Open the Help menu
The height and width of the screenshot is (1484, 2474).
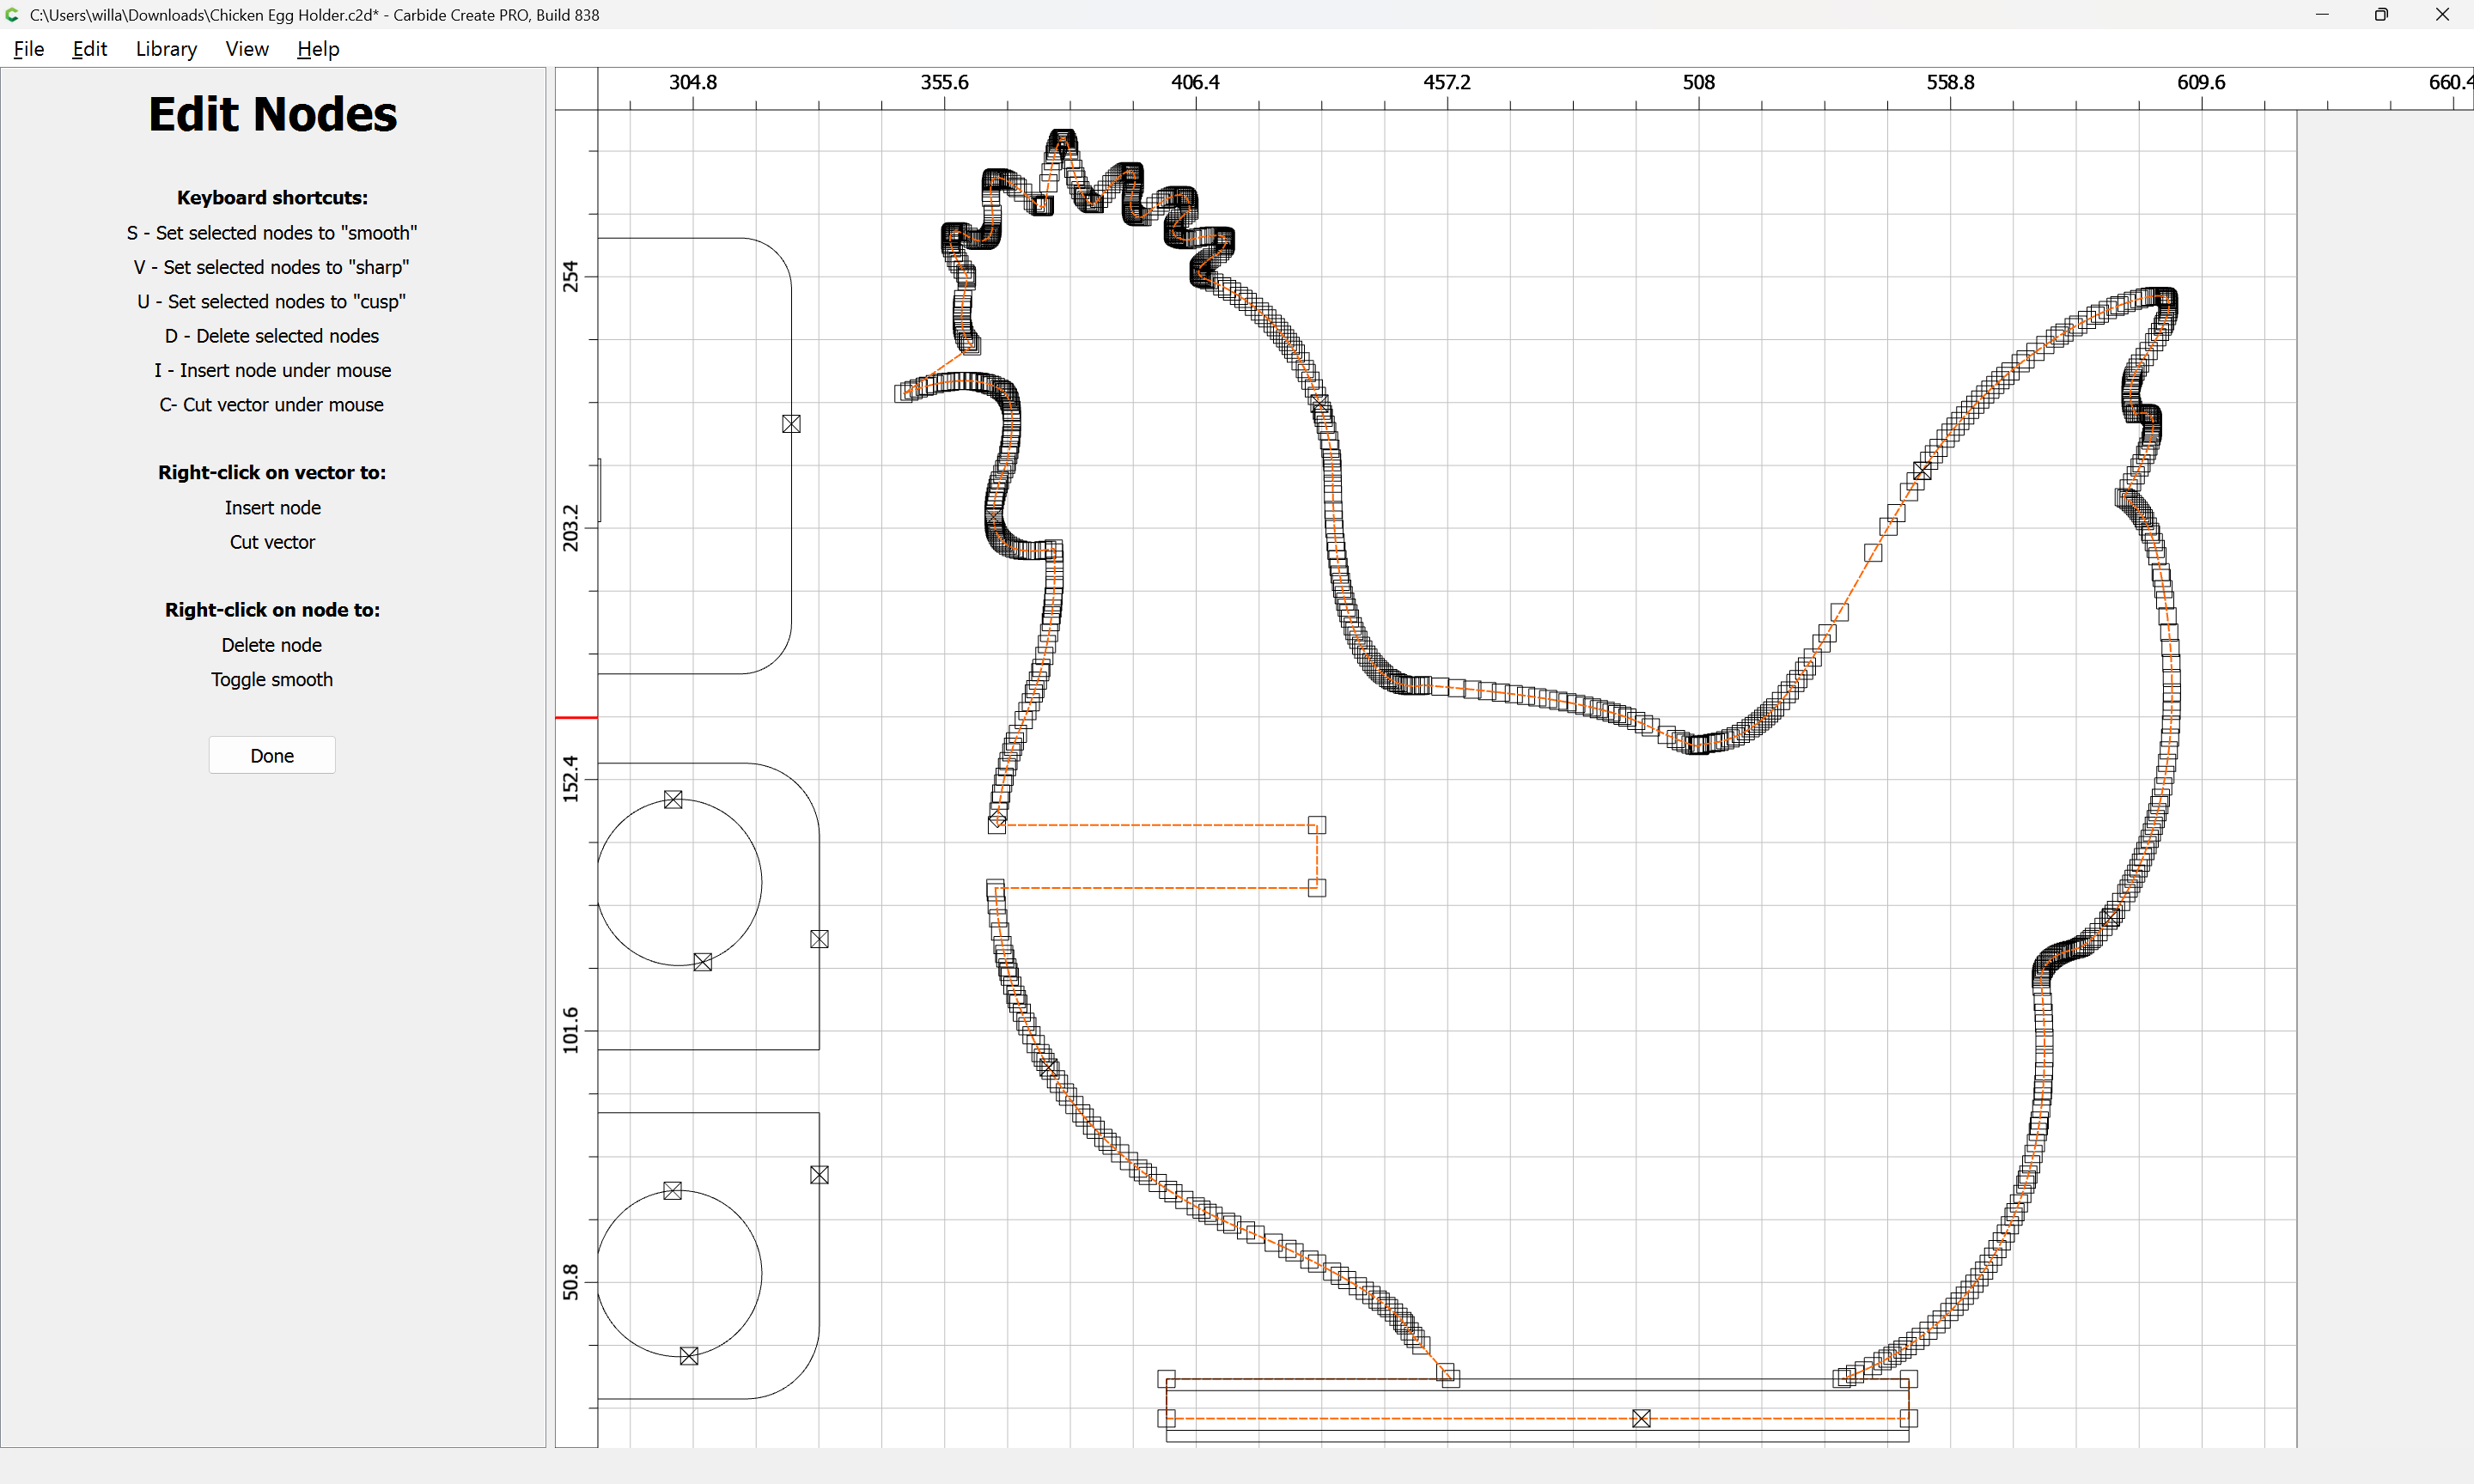[x=318, y=49]
